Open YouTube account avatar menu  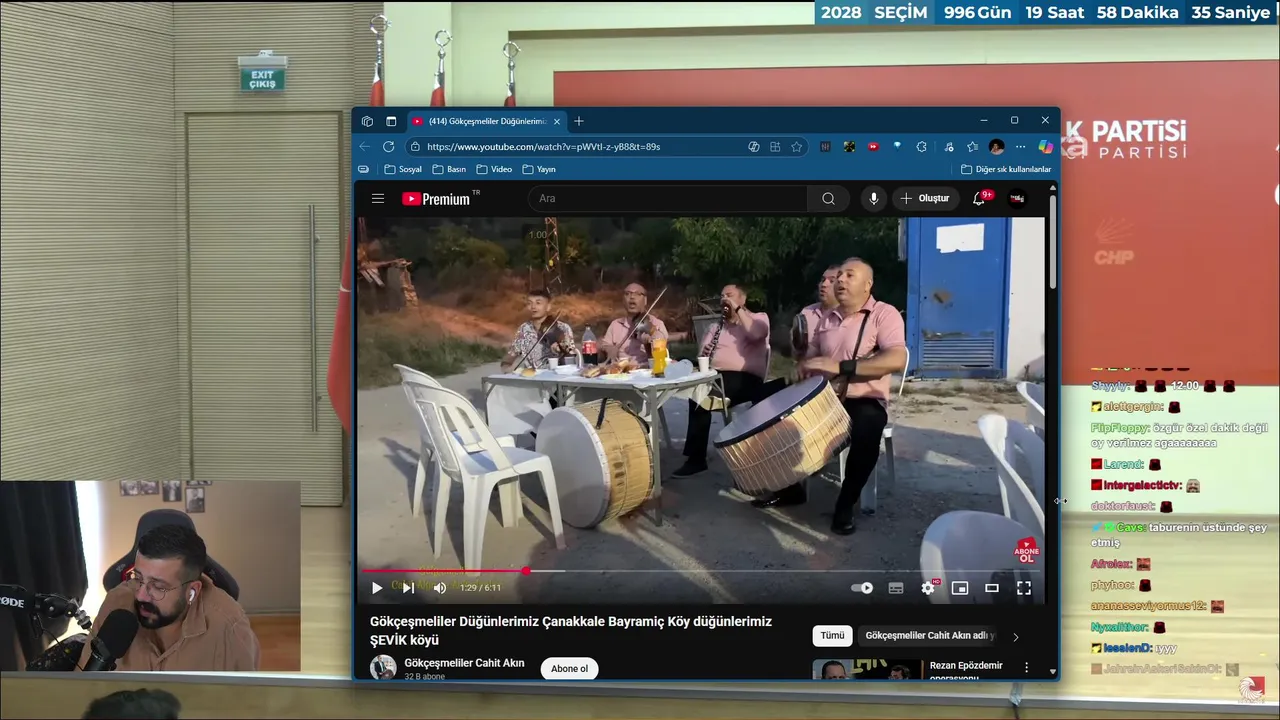click(x=1017, y=198)
